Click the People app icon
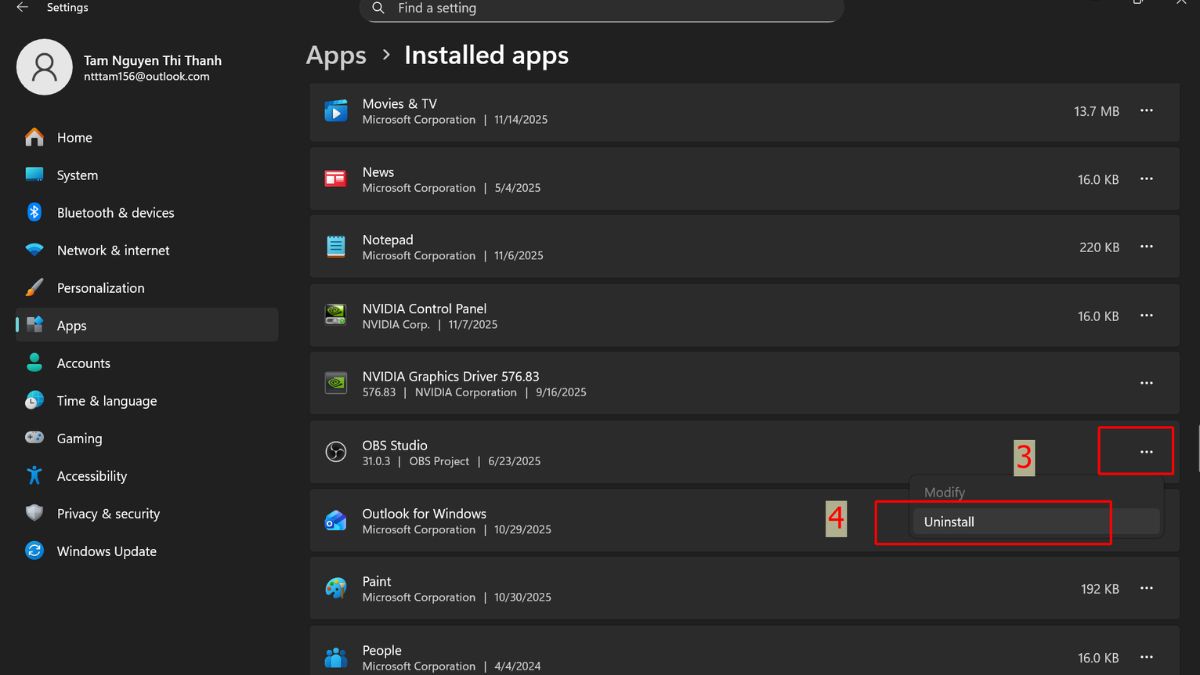Screen dimensions: 1200x675 (x=336, y=657)
